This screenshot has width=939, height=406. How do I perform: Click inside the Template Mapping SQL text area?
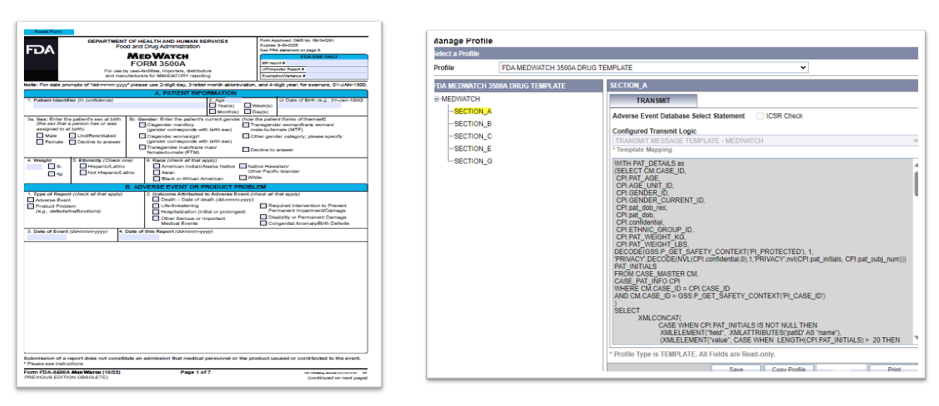click(x=762, y=252)
